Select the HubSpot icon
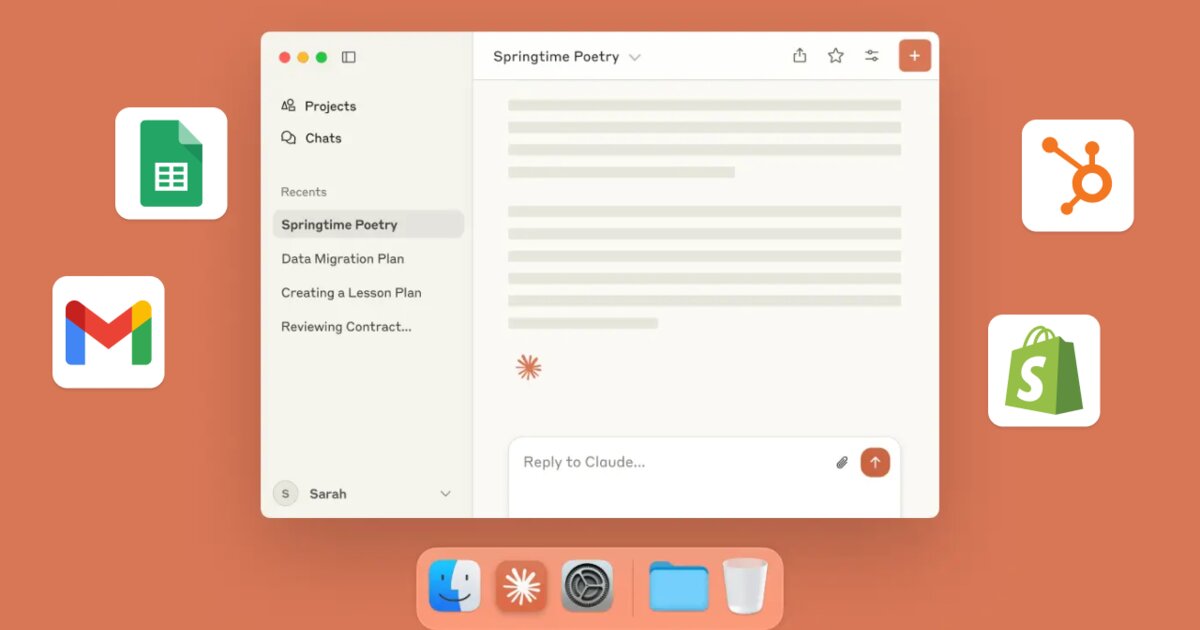The image size is (1200, 630). 1077,176
